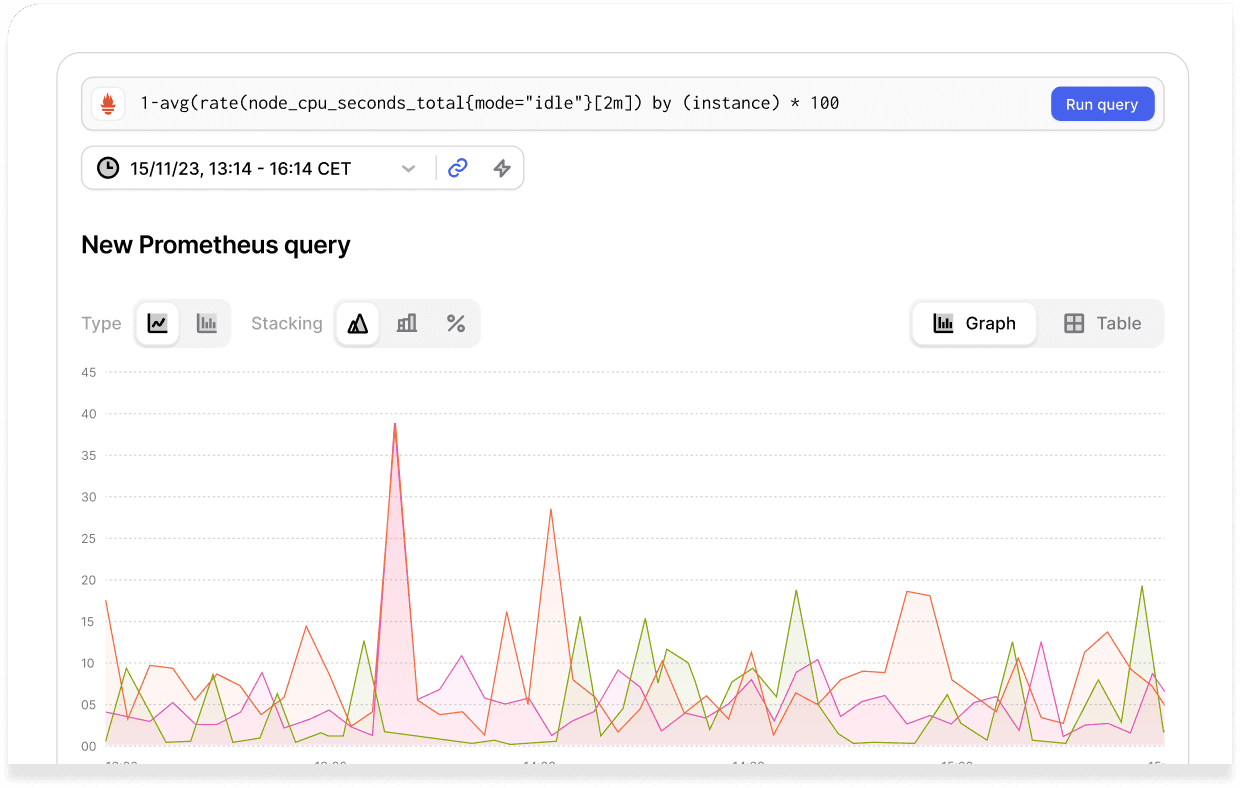
Task: Select the mountain-shaped stacking mode icon
Action: (357, 322)
